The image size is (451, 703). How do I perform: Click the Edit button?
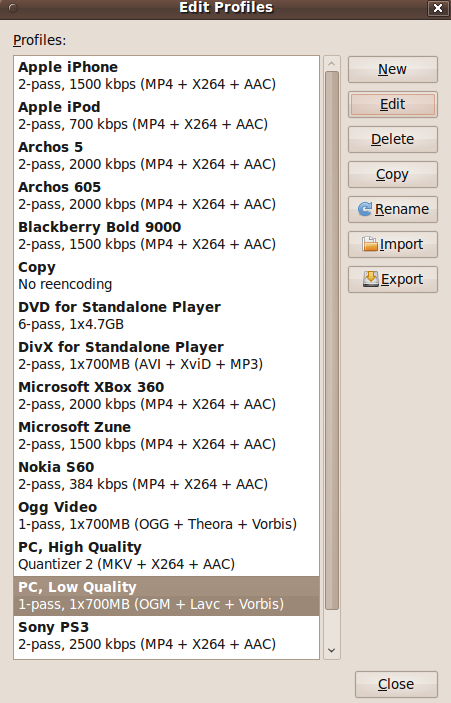(x=393, y=104)
